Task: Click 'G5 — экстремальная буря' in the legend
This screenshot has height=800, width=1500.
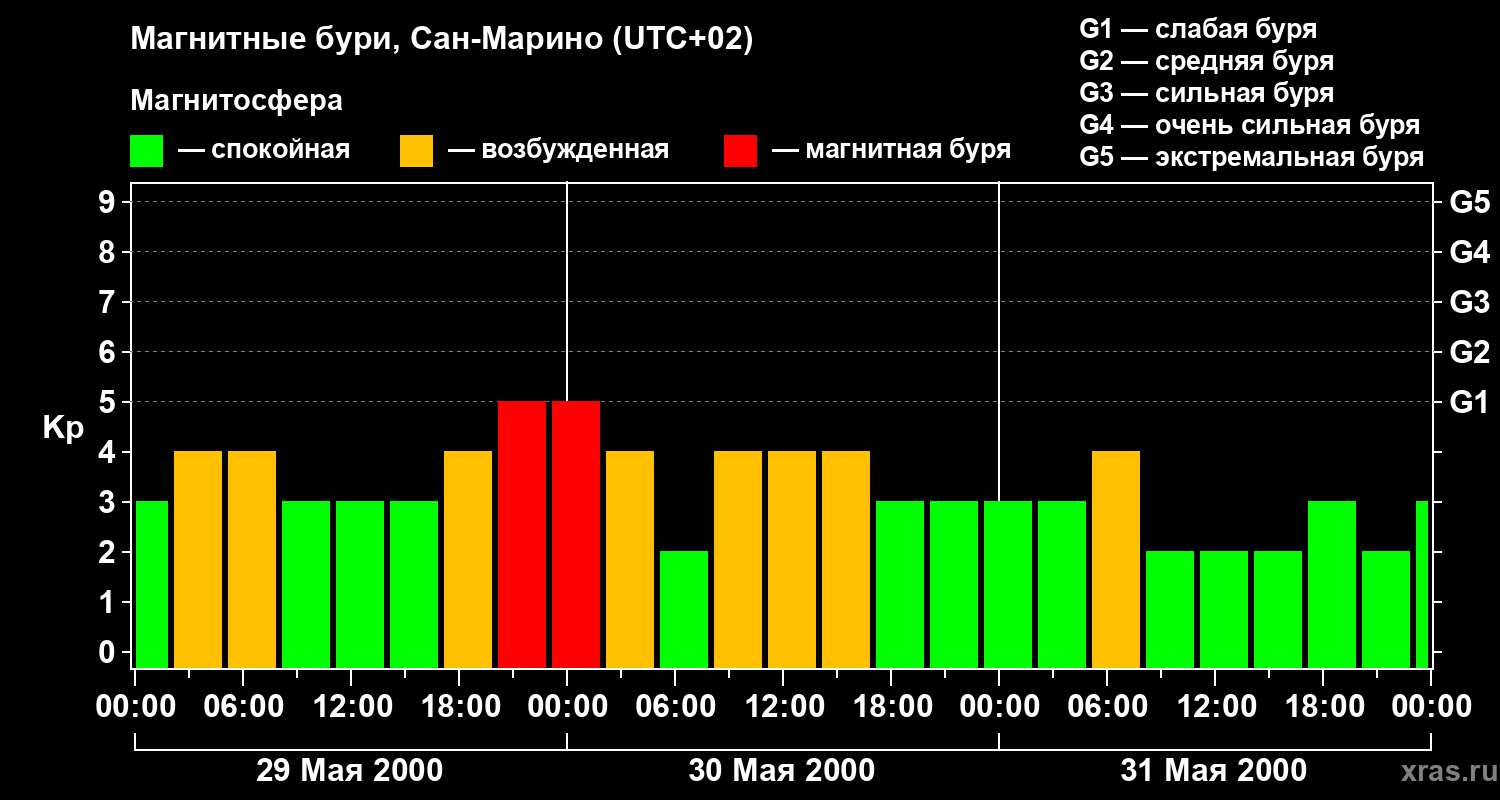Action: (1252, 157)
